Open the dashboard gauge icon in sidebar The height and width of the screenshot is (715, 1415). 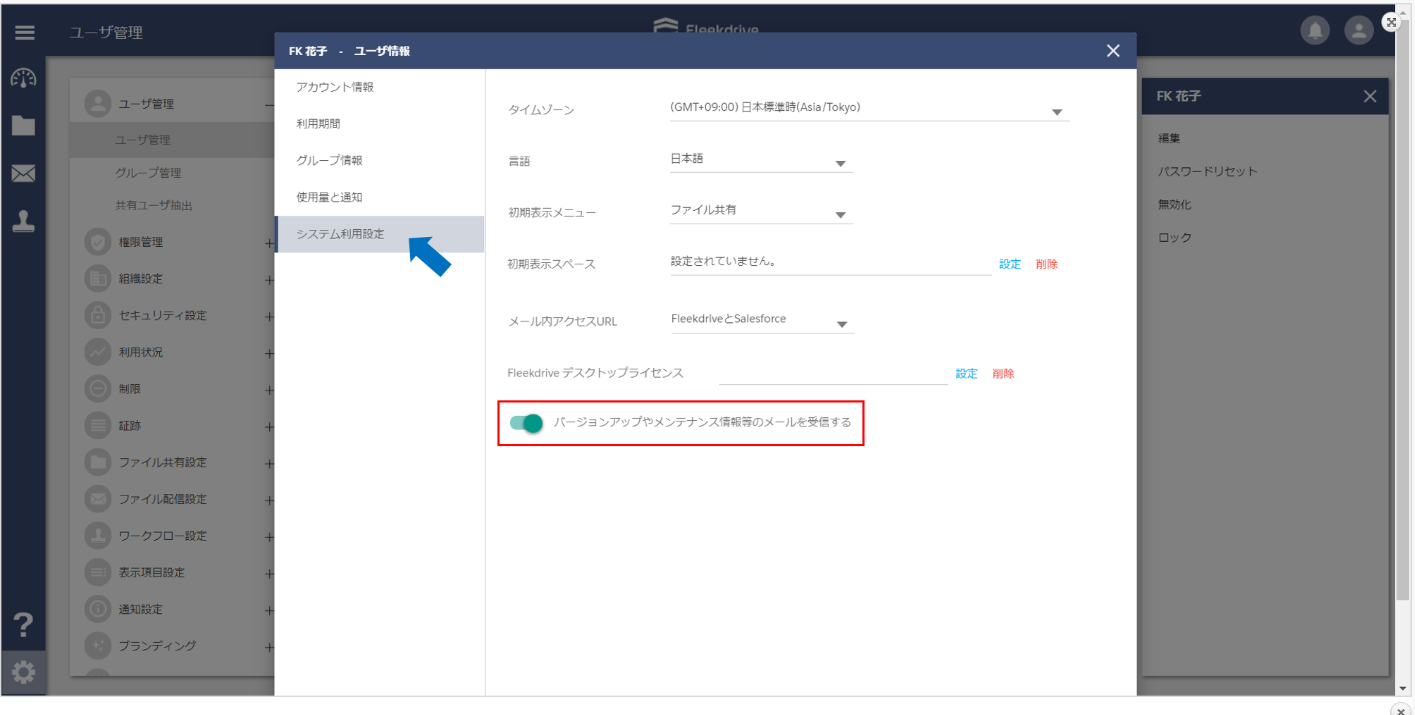tap(23, 78)
